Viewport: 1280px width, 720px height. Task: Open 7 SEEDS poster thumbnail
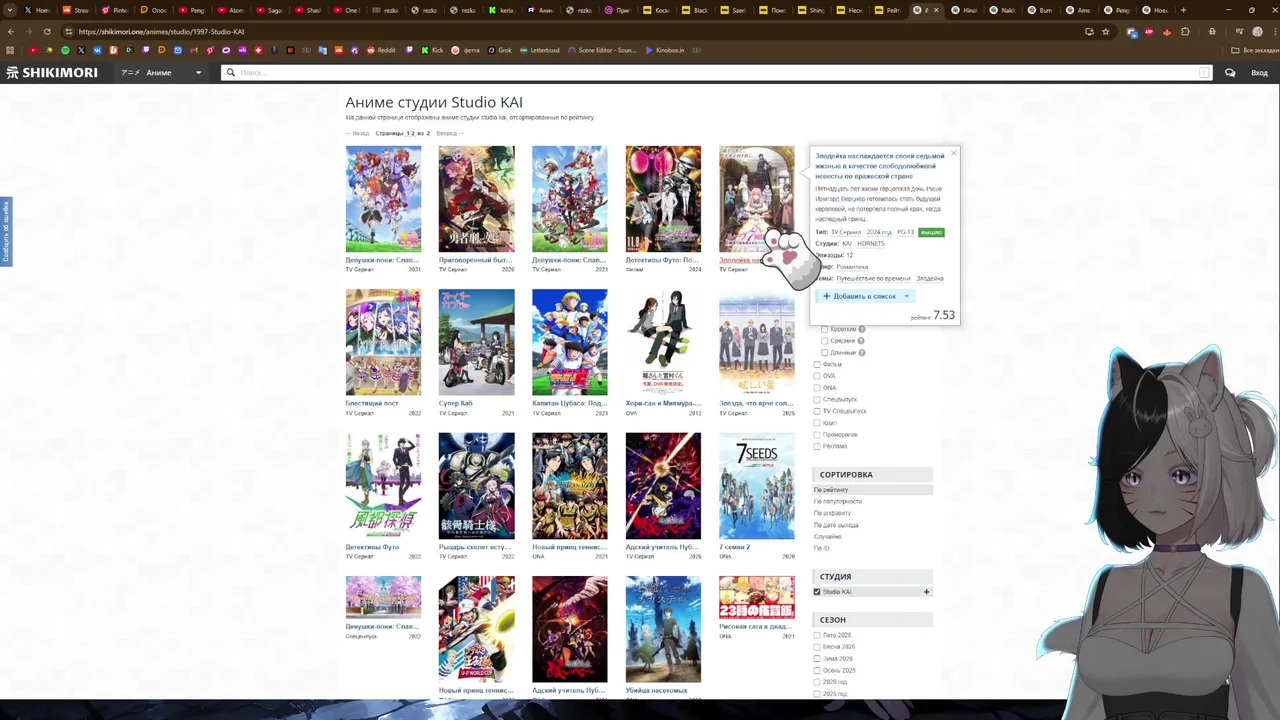click(757, 486)
